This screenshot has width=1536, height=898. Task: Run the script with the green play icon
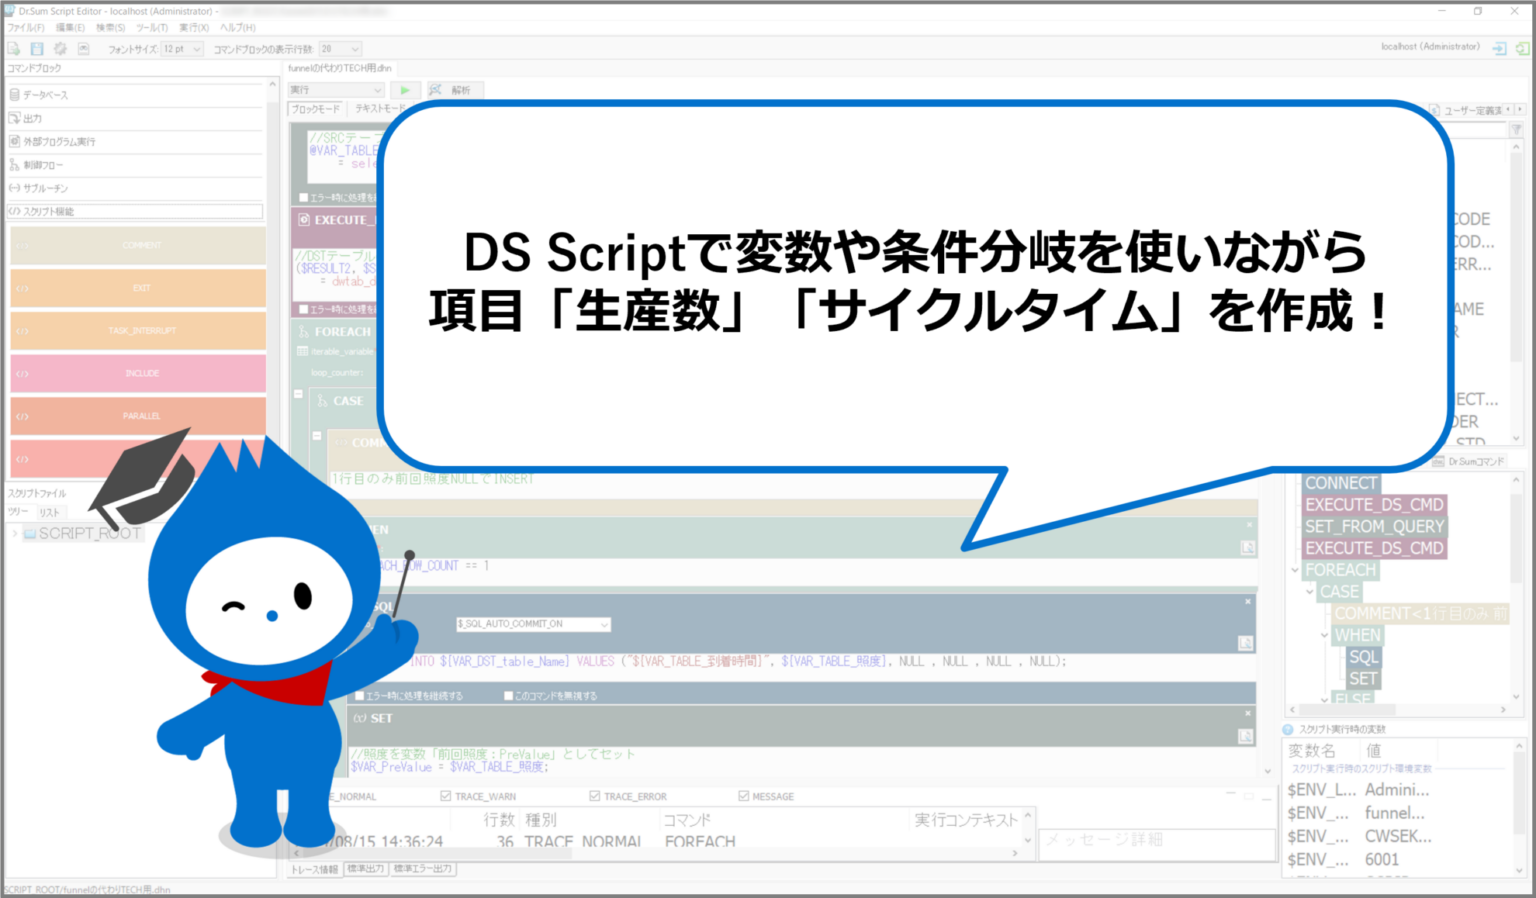pos(405,90)
